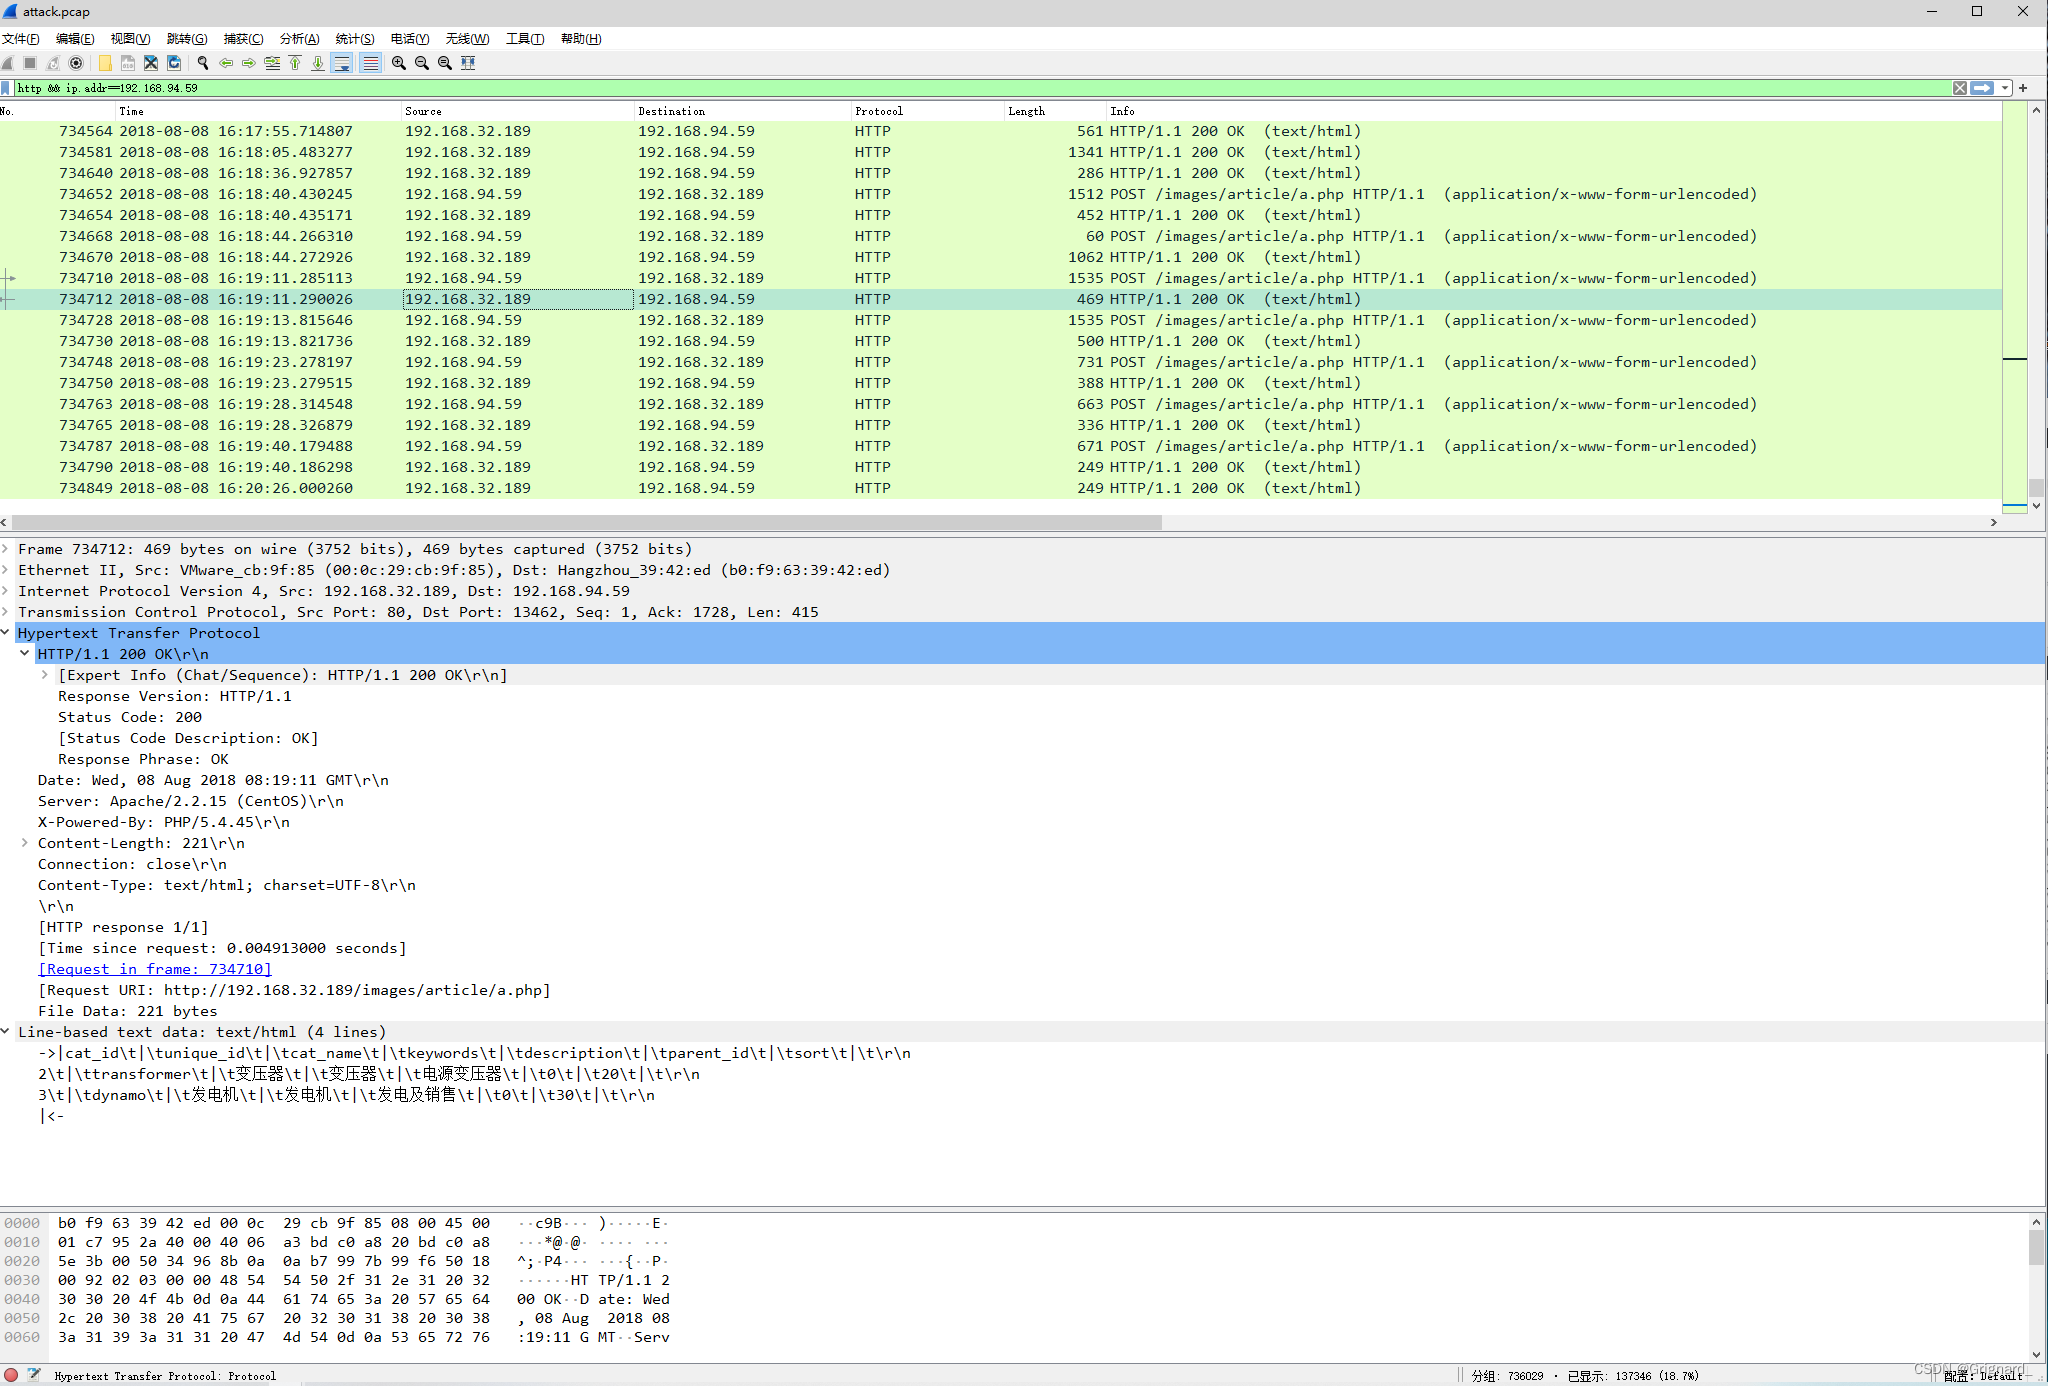Open capture file properties status icon
Viewport: 2048px width, 1386px height.
pyautogui.click(x=34, y=1375)
